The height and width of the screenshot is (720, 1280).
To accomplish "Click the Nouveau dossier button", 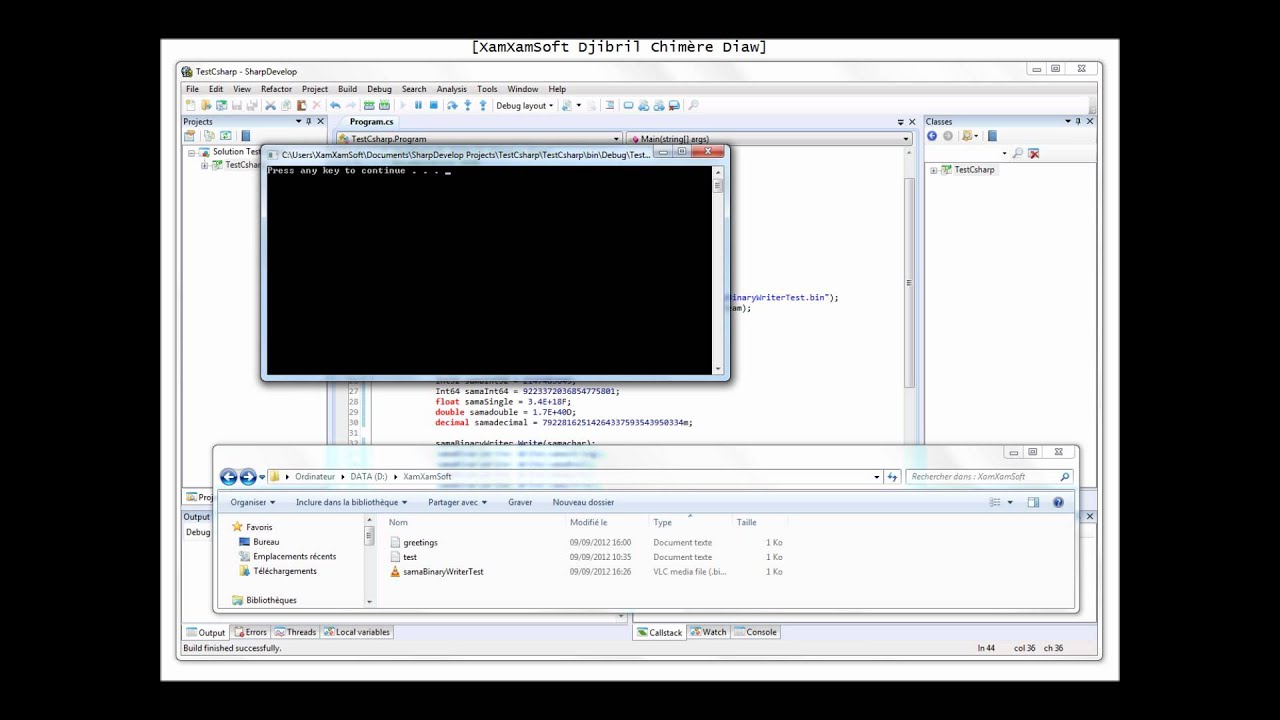I will (x=583, y=502).
